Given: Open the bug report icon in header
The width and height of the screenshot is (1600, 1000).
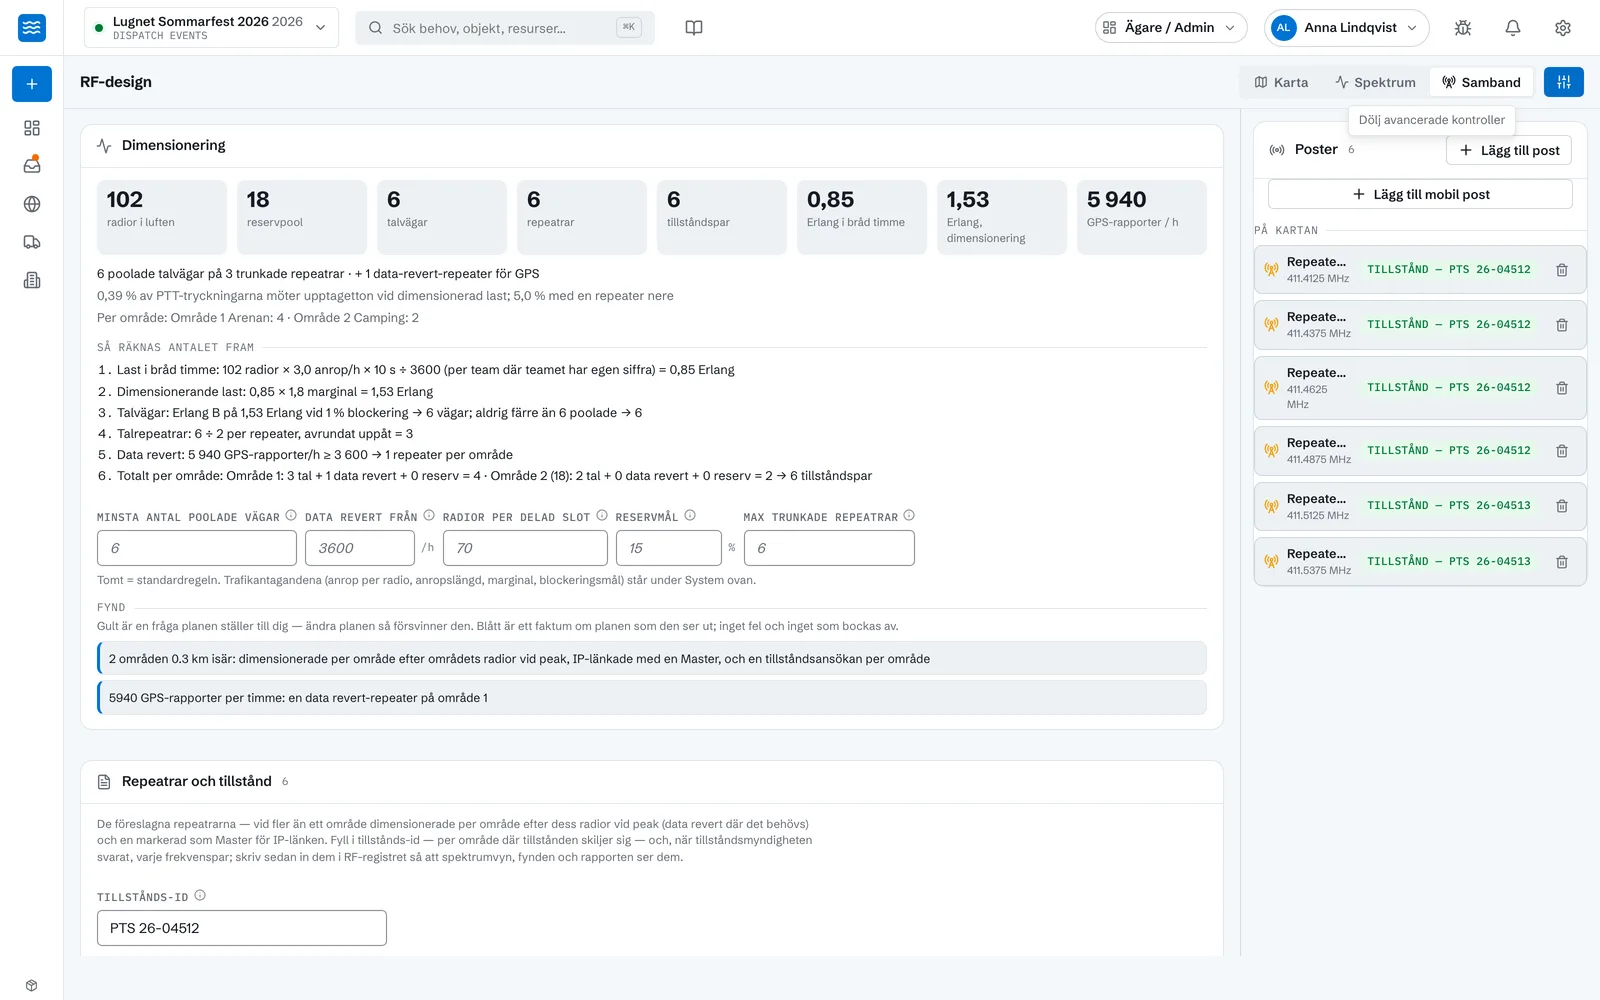Looking at the screenshot, I should coord(1463,28).
